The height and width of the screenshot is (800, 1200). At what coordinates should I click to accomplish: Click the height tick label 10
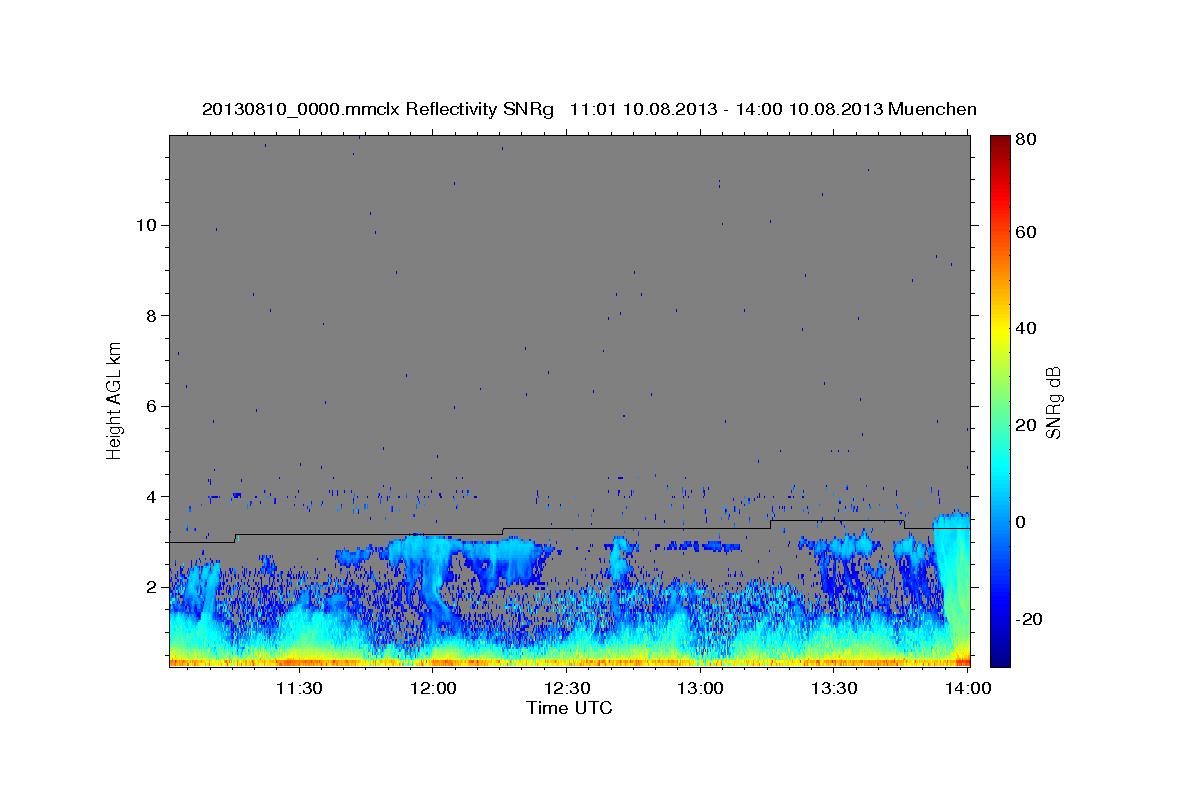pos(145,225)
